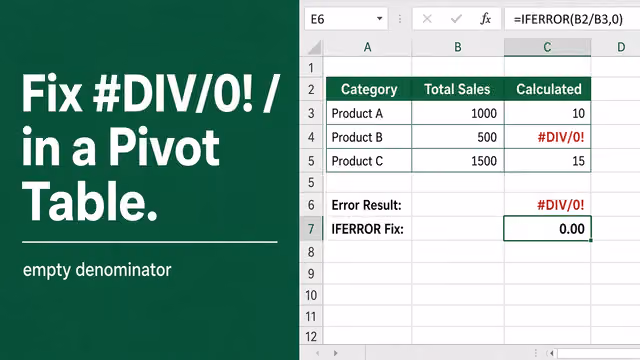Click the Cancel (X) formula bar icon
Screen dimensions: 640x360
[427, 19]
